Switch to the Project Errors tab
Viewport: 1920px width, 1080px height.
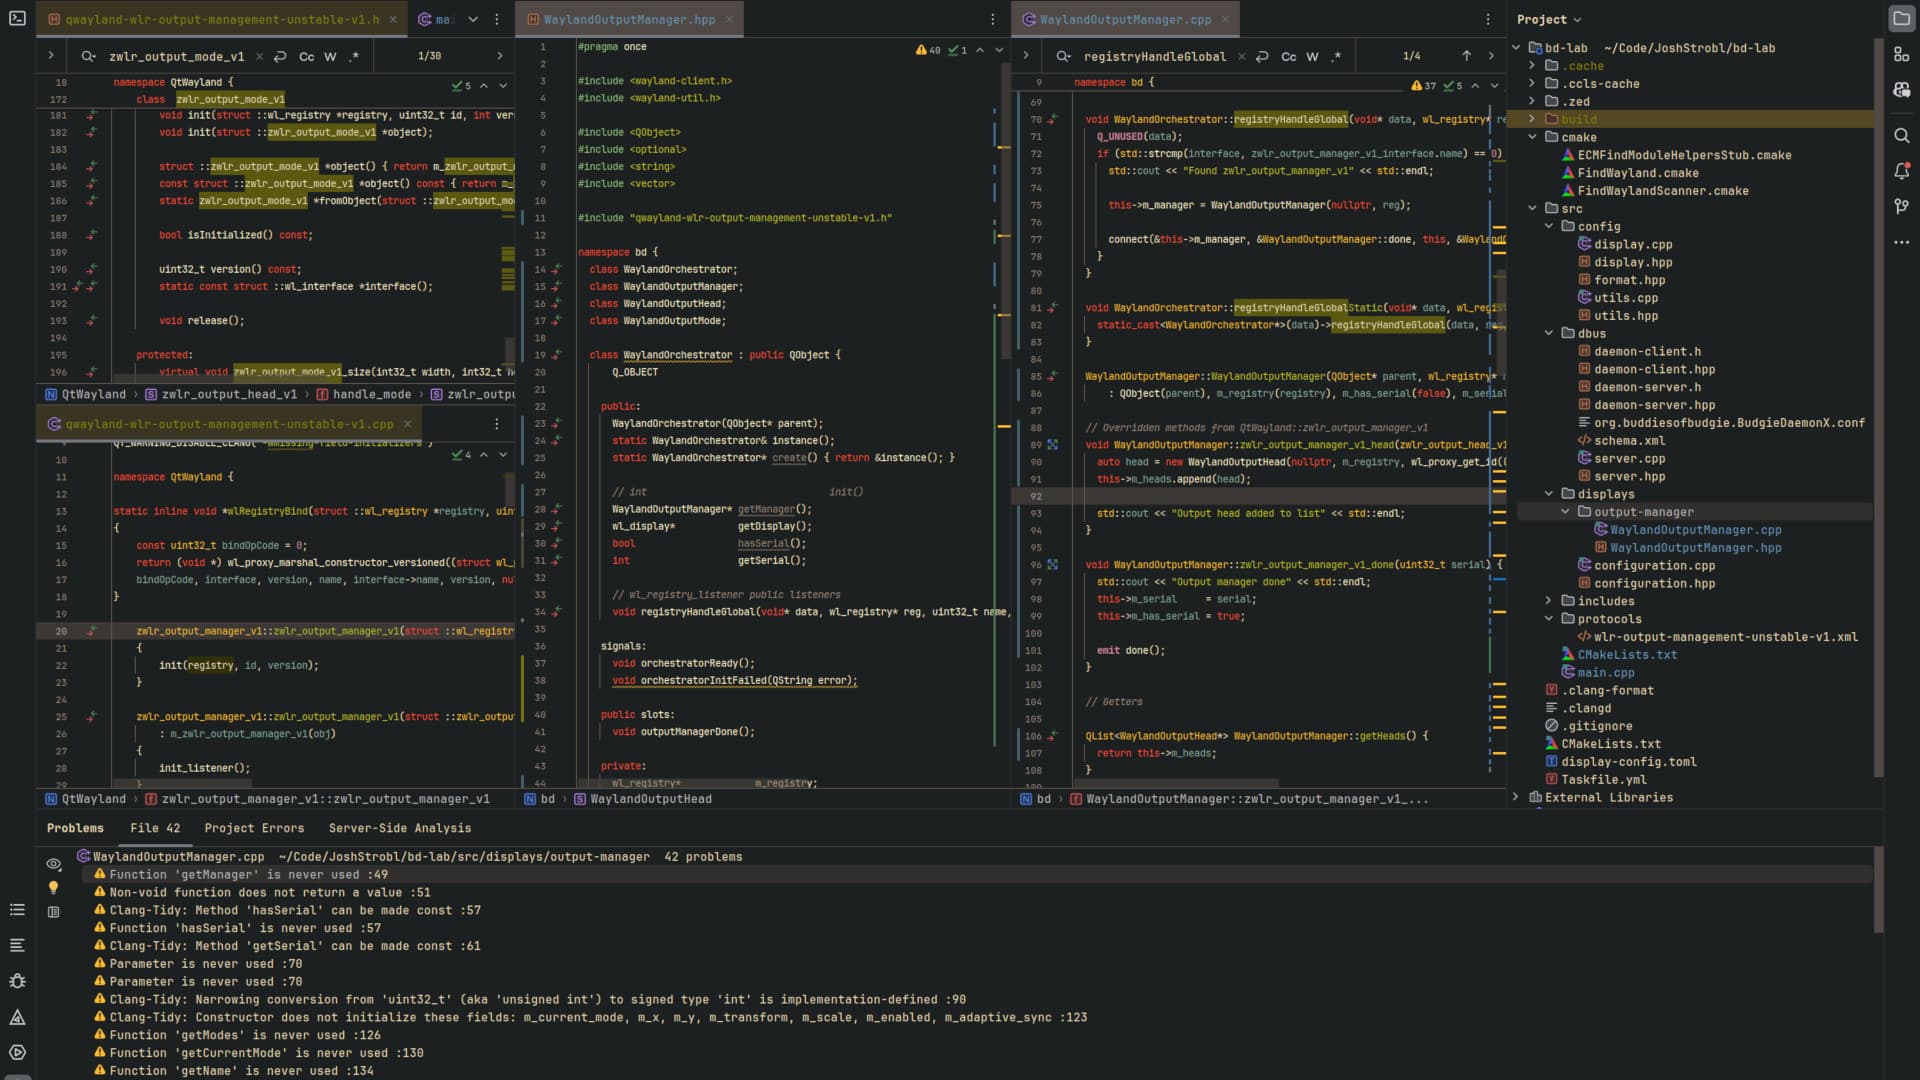pyautogui.click(x=254, y=828)
